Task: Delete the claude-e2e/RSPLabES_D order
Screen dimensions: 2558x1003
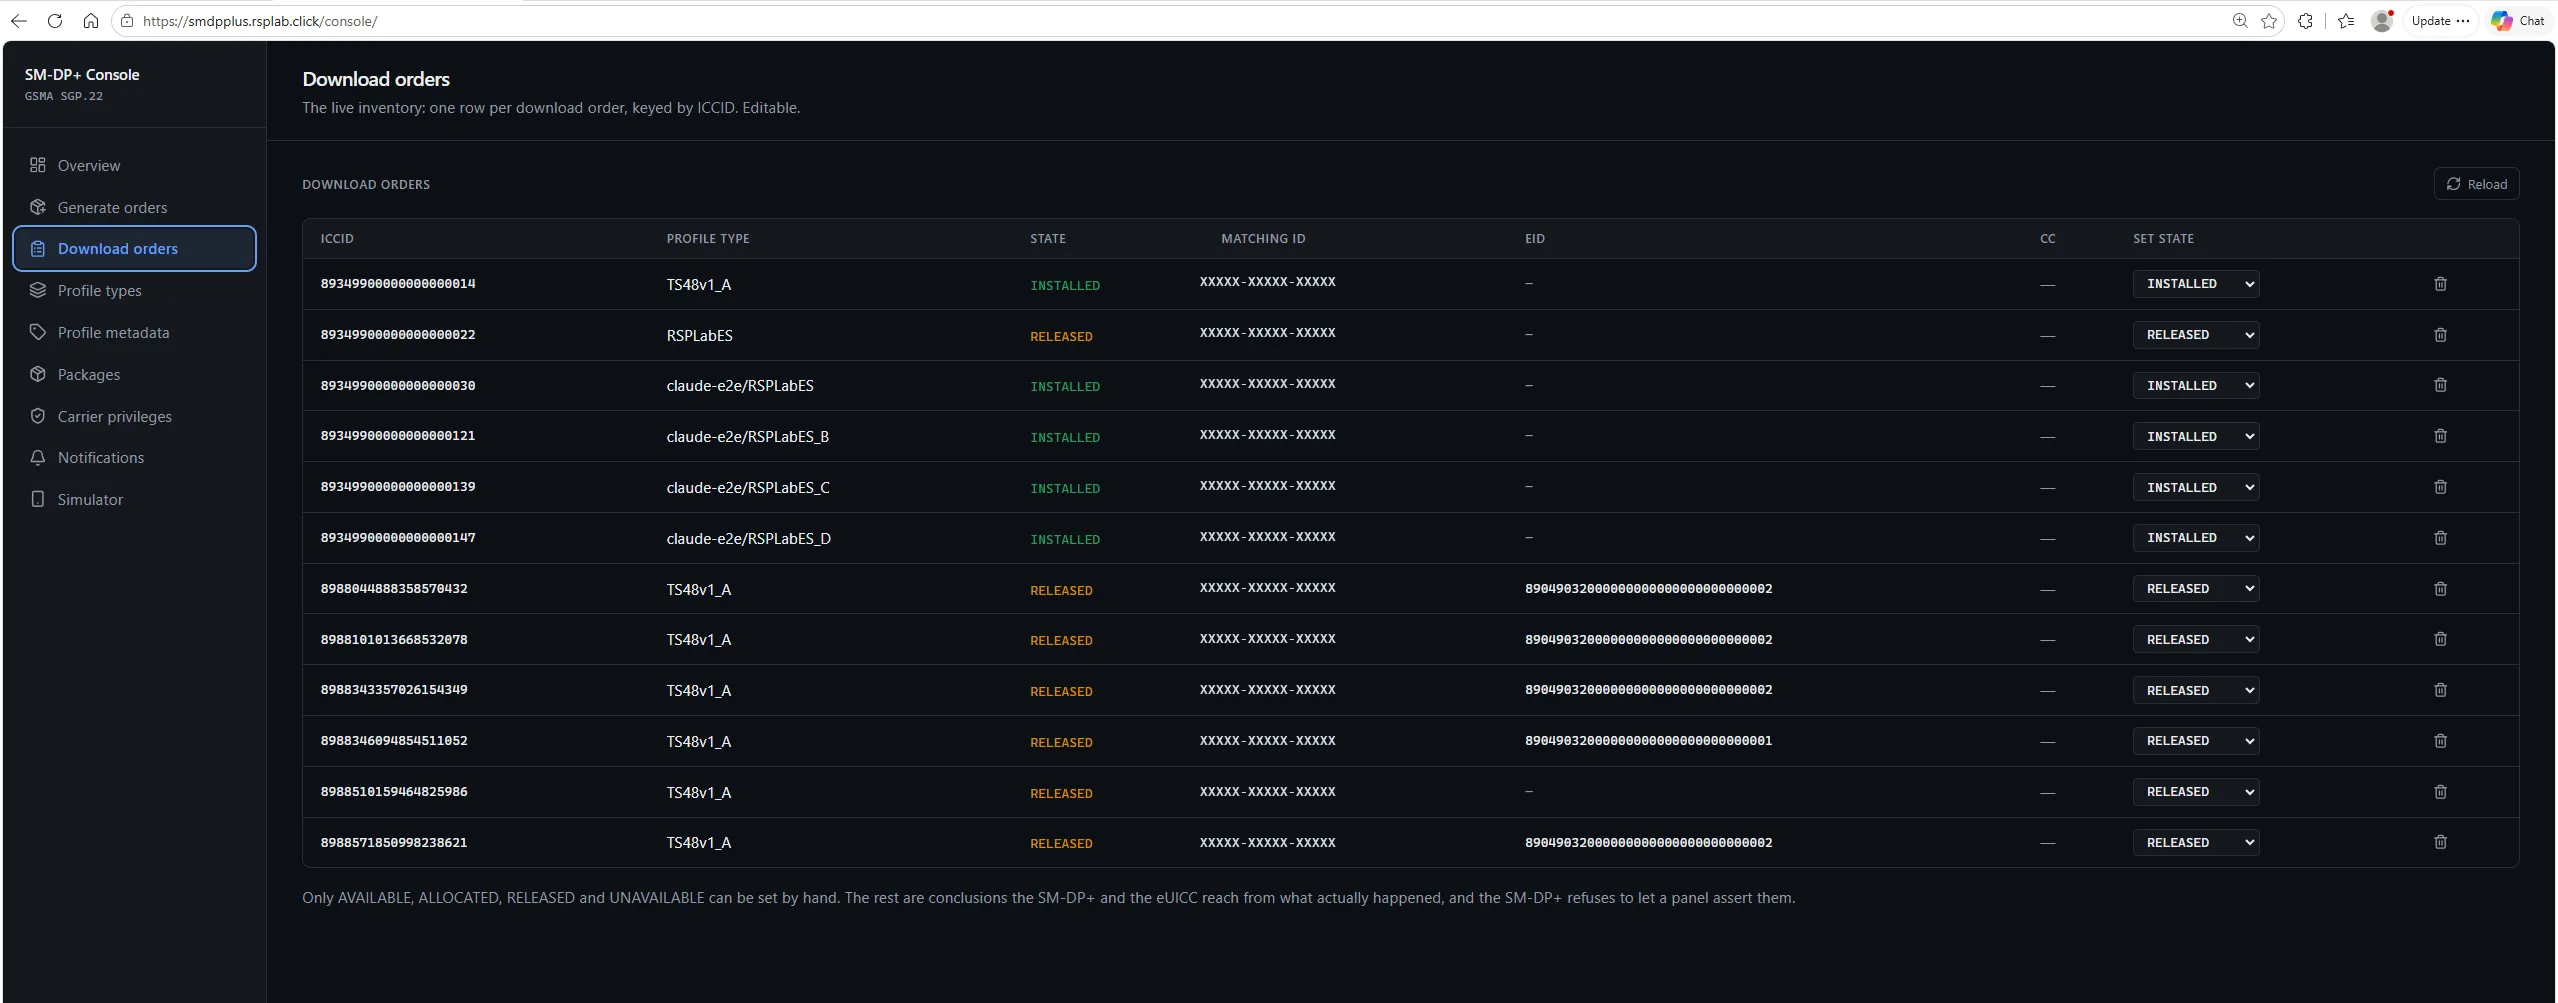Action: 2440,538
